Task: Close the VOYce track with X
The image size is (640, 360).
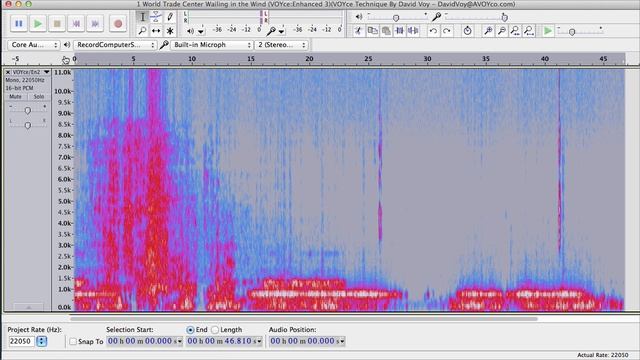Action: coord(8,72)
